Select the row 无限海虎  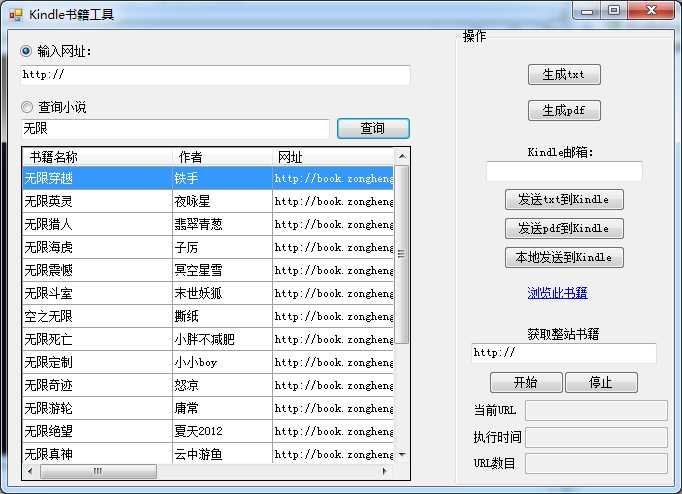pos(208,247)
